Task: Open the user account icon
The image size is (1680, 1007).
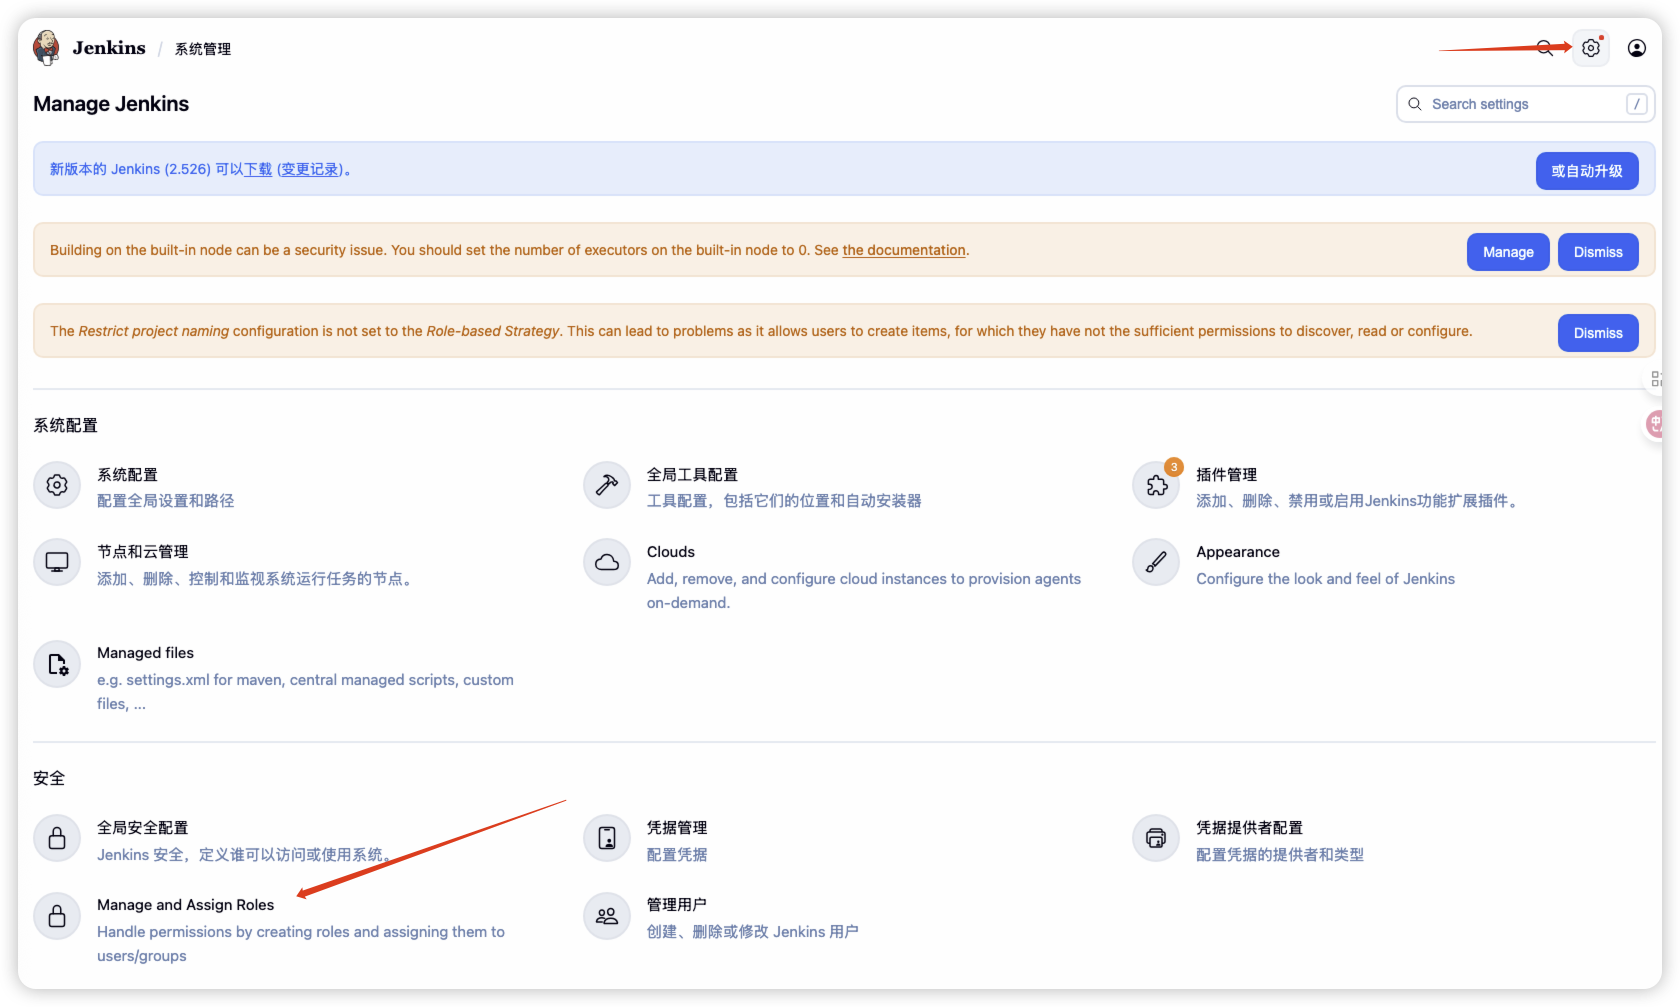Action: tap(1637, 48)
